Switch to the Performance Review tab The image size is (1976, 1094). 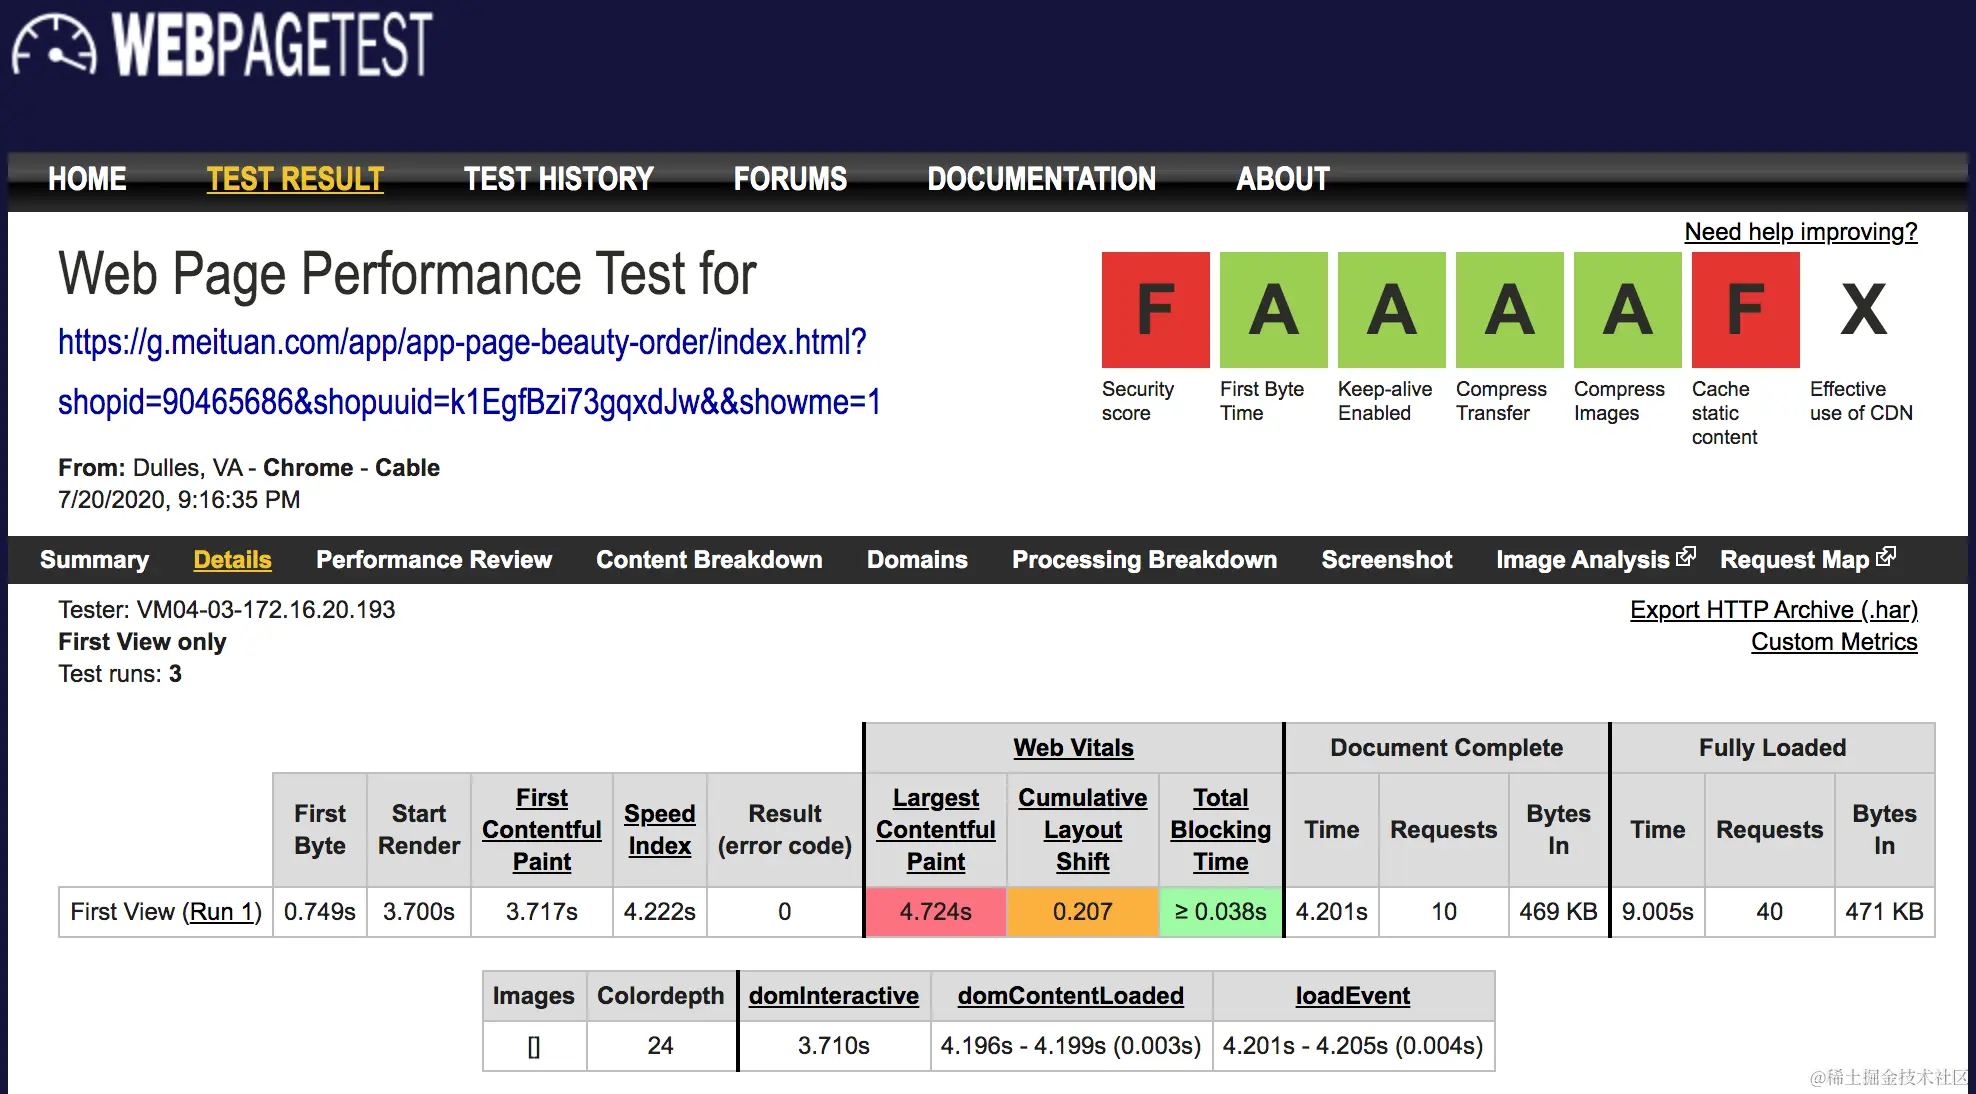click(x=433, y=560)
